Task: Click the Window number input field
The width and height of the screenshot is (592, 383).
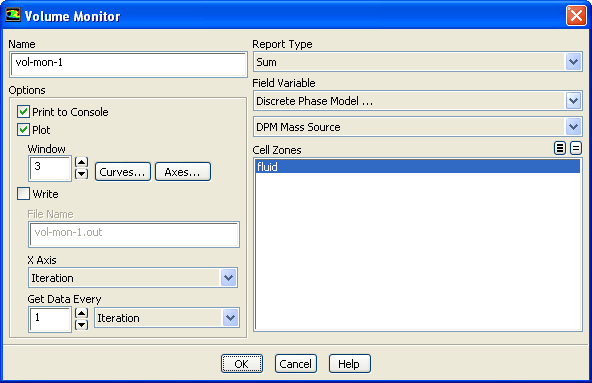Action: tap(50, 168)
